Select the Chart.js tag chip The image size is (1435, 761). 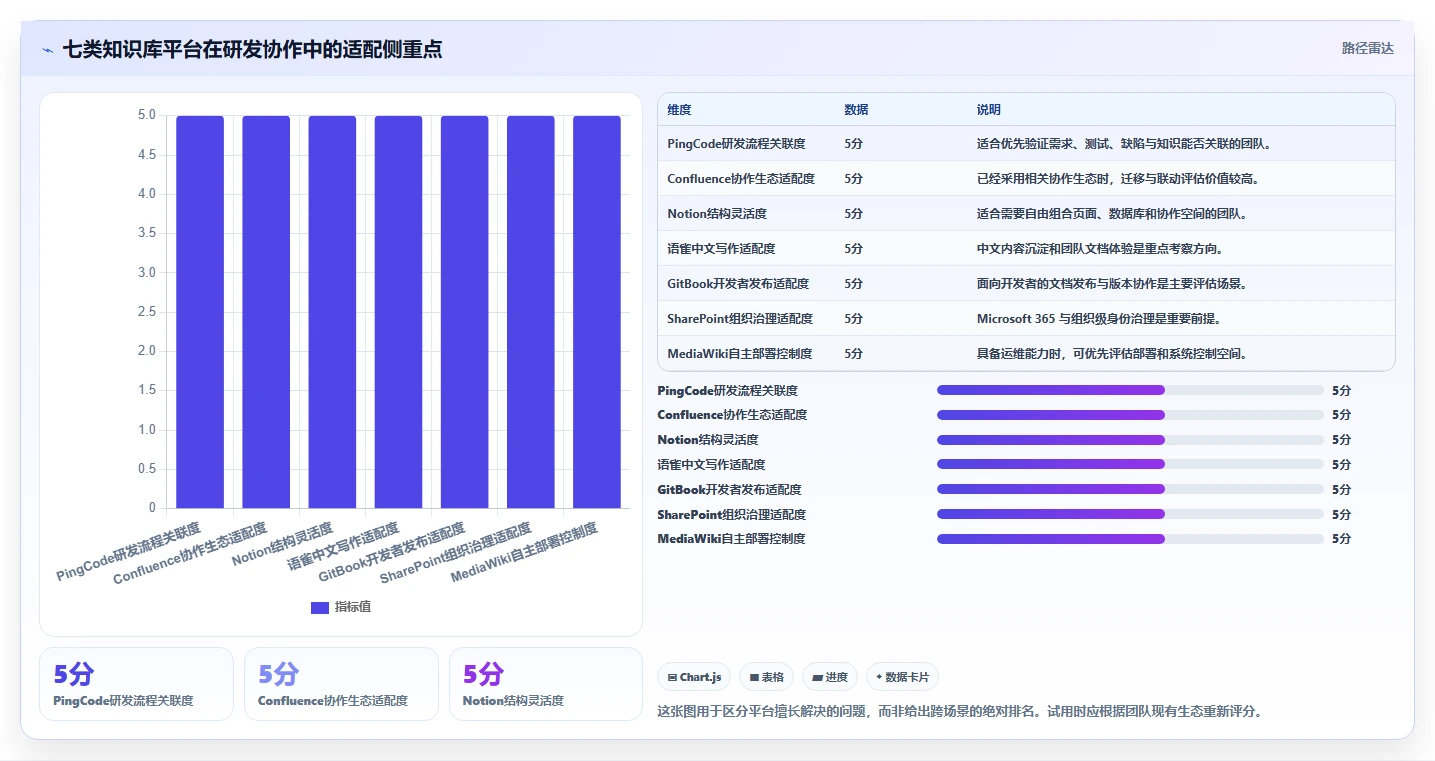pyautogui.click(x=694, y=677)
